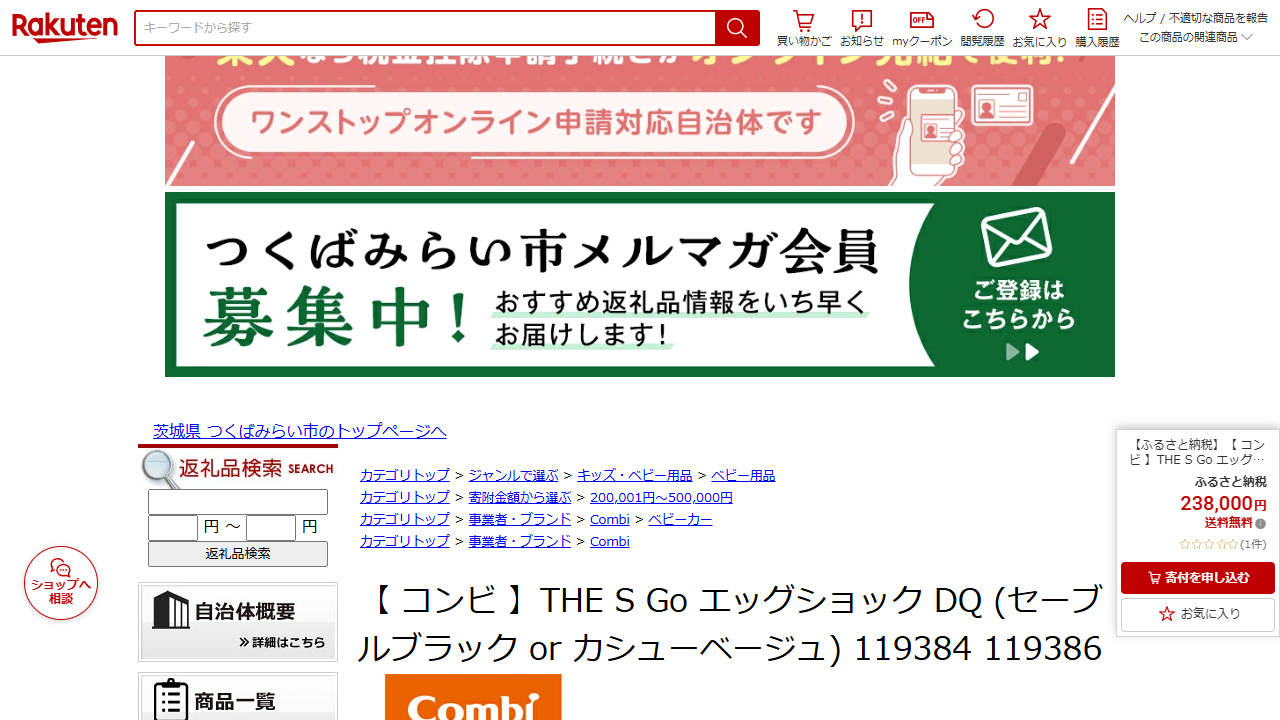Click Combi link in the ベビーカー breadcrumb row

pyautogui.click(x=610, y=519)
